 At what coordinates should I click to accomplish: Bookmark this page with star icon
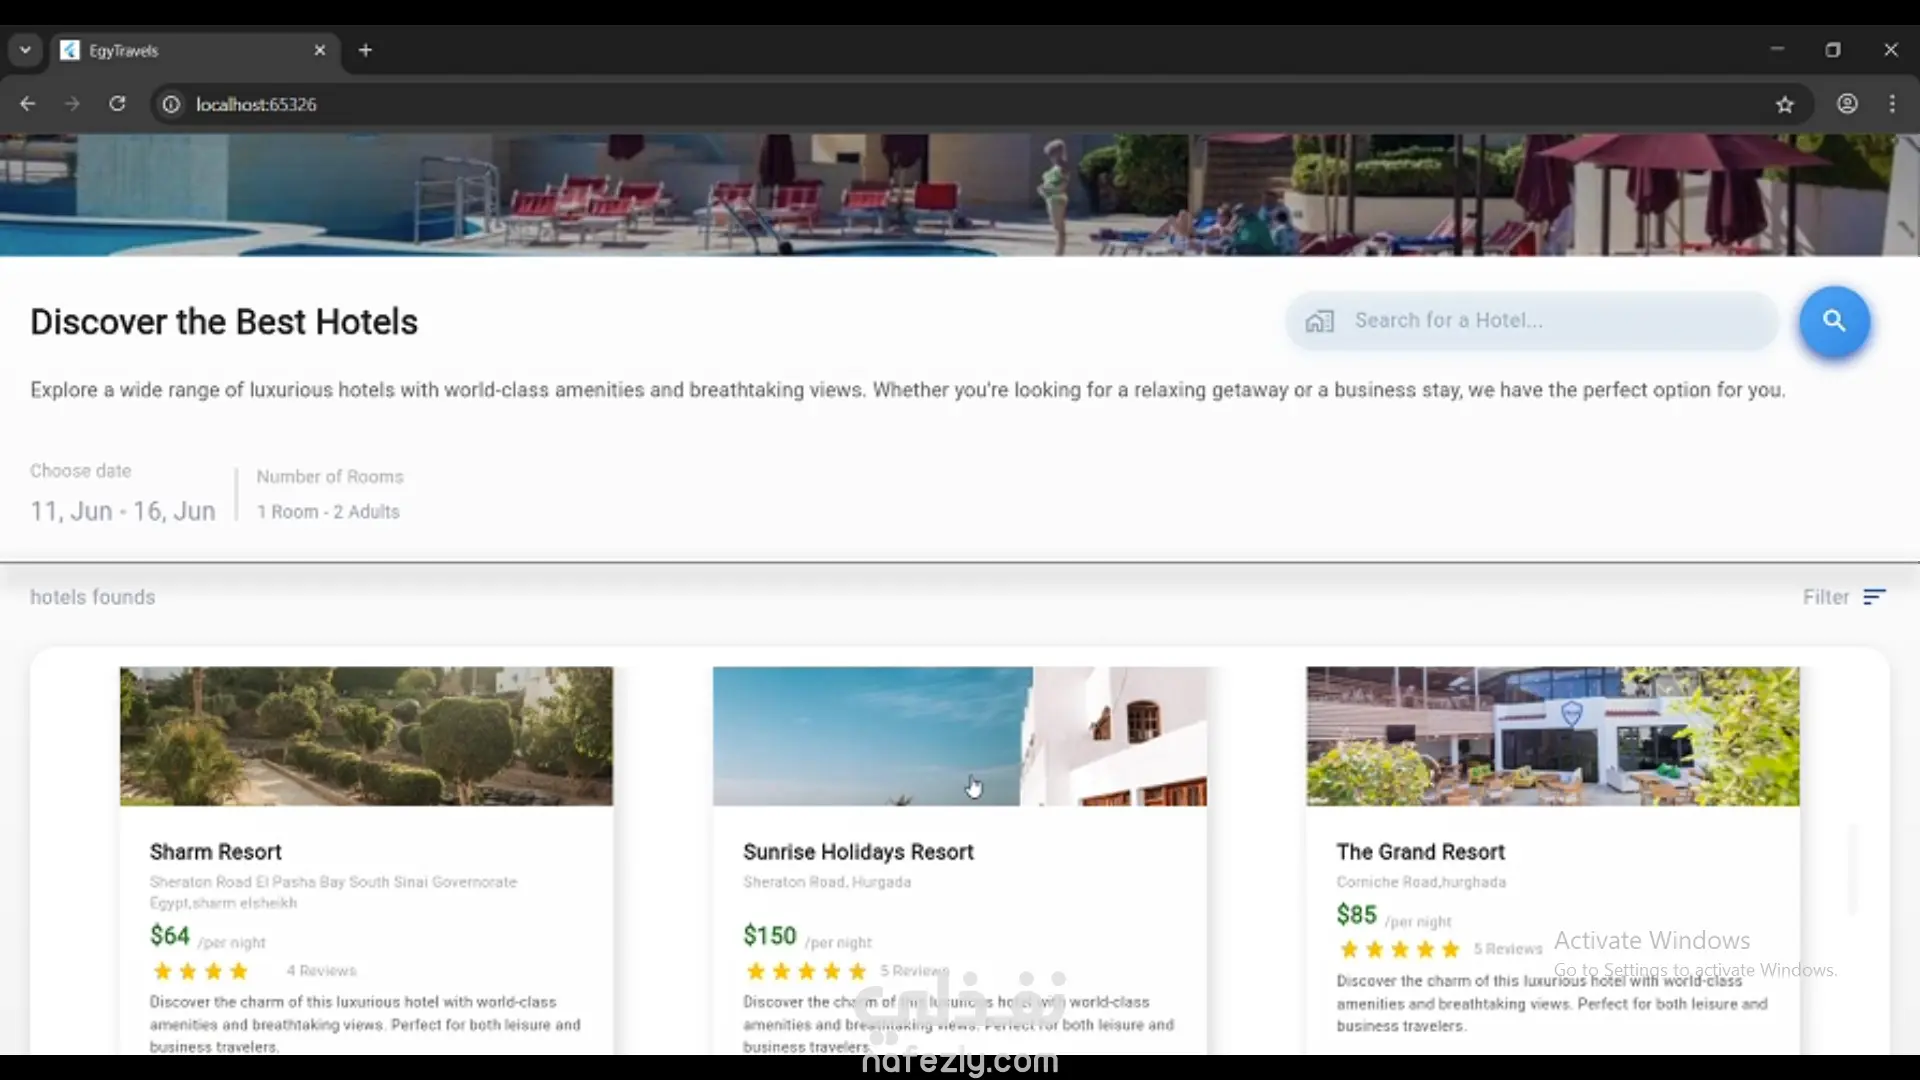(x=1785, y=104)
